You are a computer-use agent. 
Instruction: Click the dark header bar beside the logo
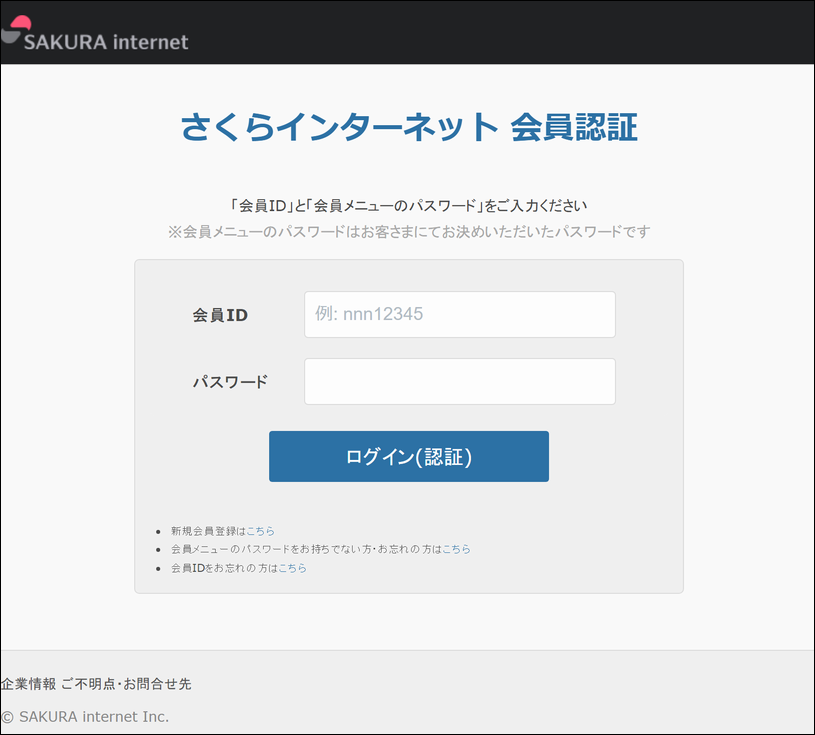[500, 32]
